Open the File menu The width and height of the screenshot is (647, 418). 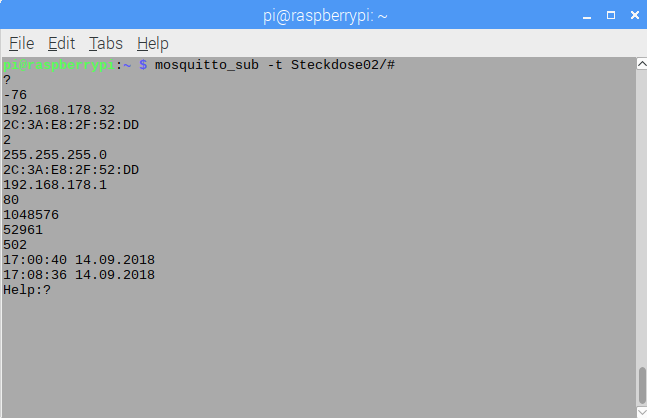(x=21, y=43)
